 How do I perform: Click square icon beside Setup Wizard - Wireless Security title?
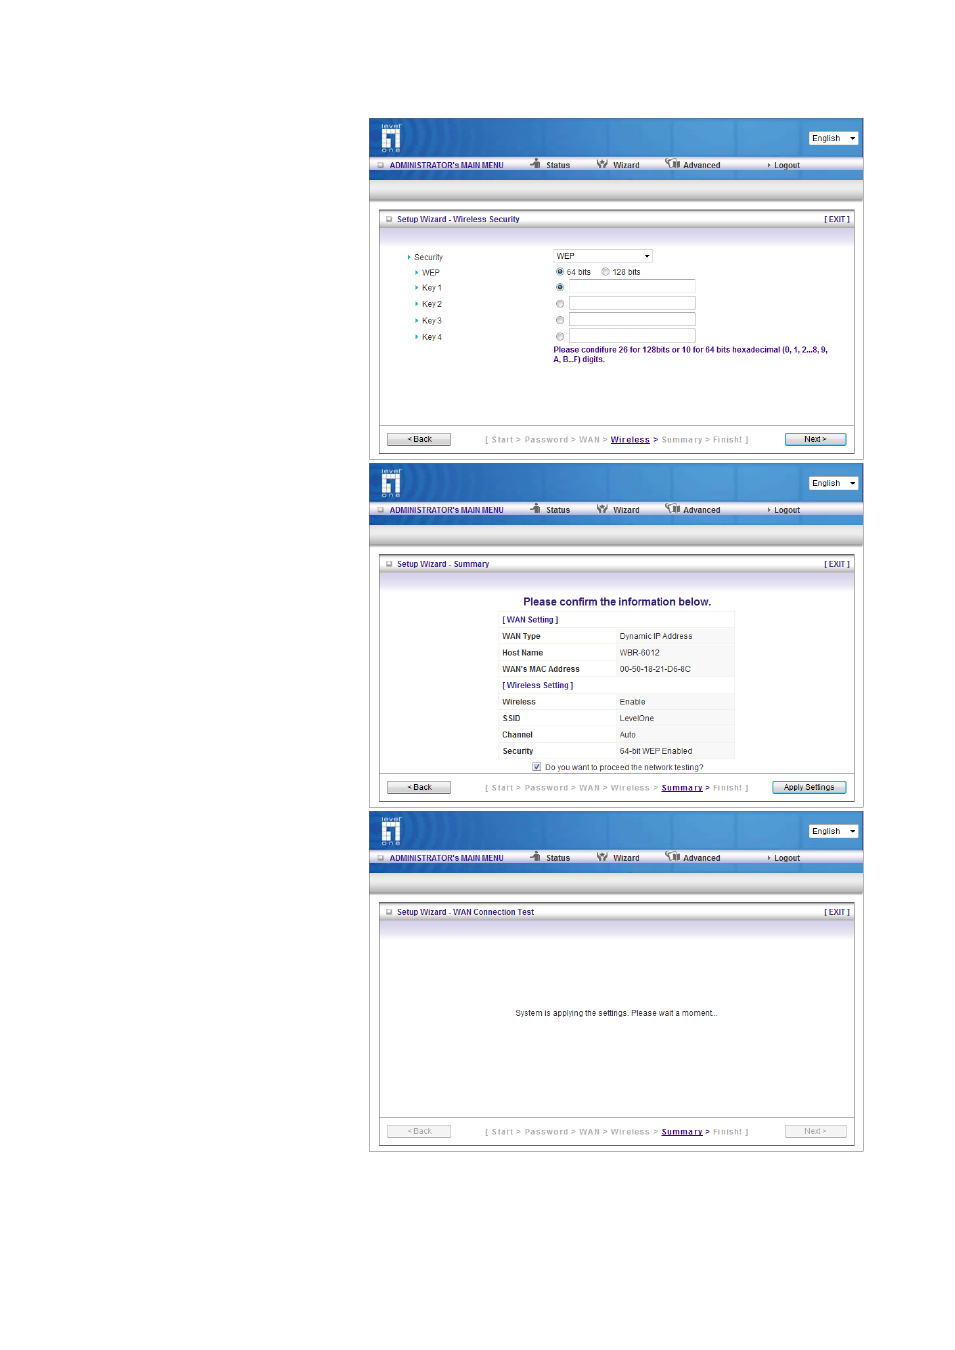click(389, 219)
